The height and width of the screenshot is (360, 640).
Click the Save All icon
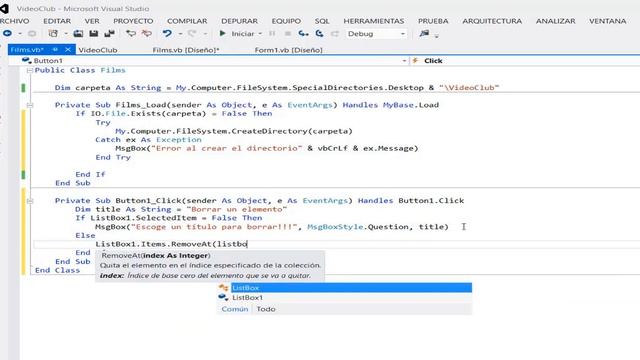click(109, 33)
